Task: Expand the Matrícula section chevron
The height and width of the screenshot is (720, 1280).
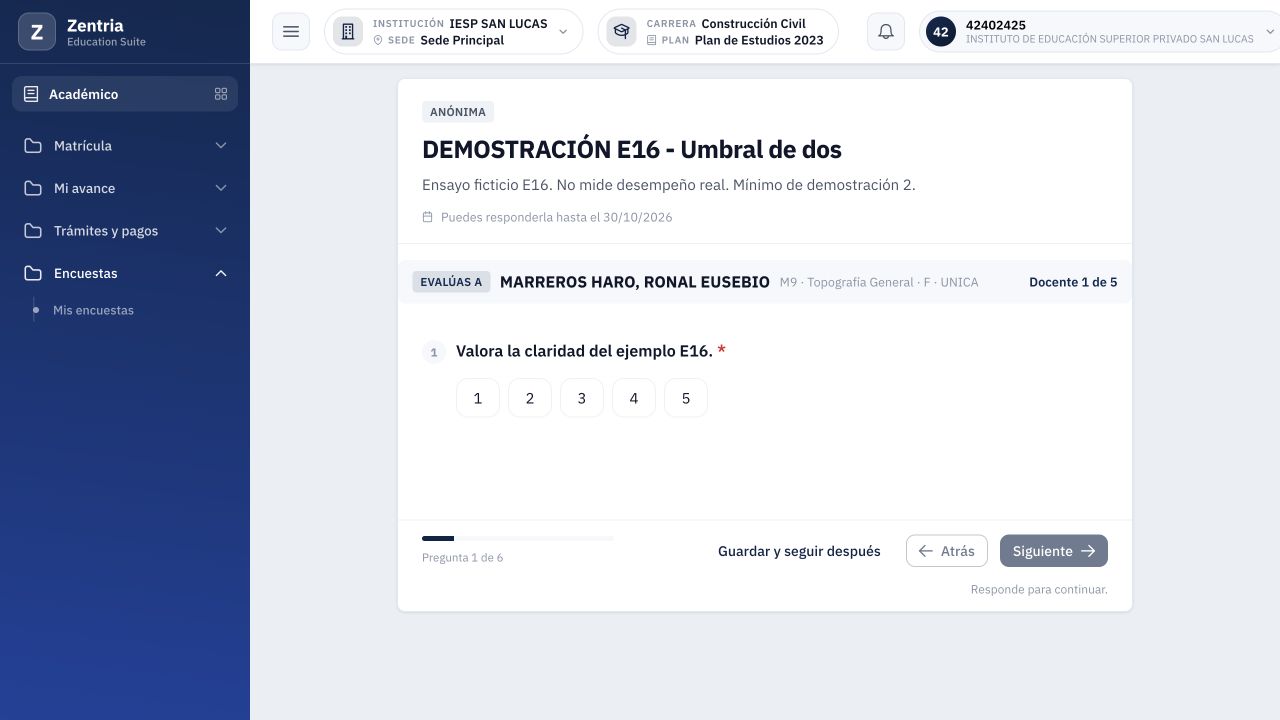Action: [221, 146]
